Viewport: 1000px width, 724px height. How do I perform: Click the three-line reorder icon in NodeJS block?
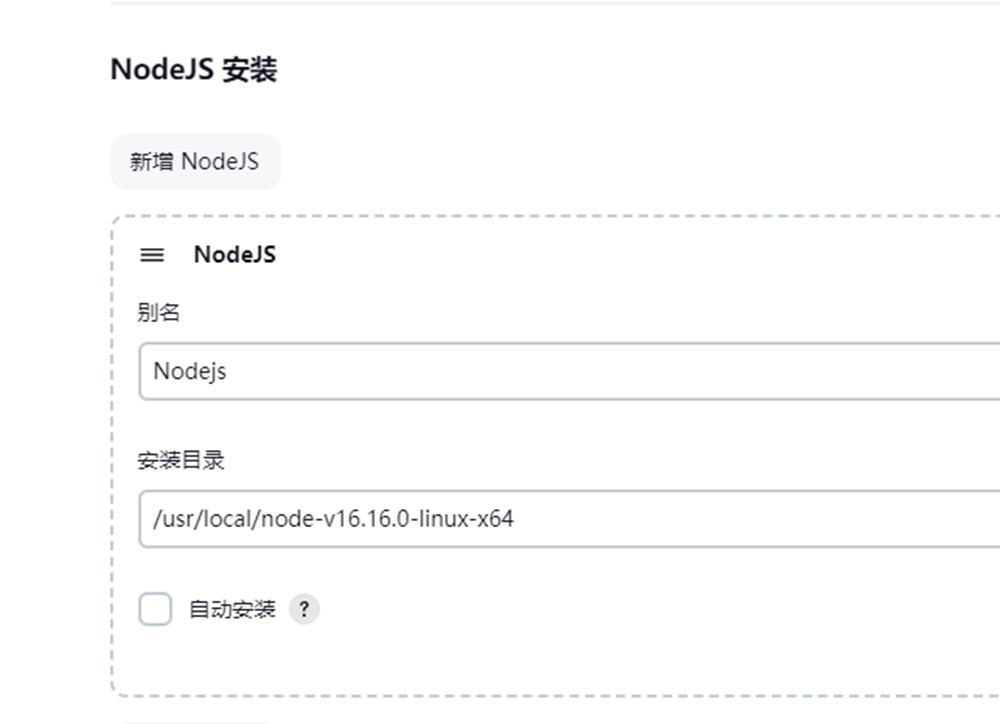[152, 255]
